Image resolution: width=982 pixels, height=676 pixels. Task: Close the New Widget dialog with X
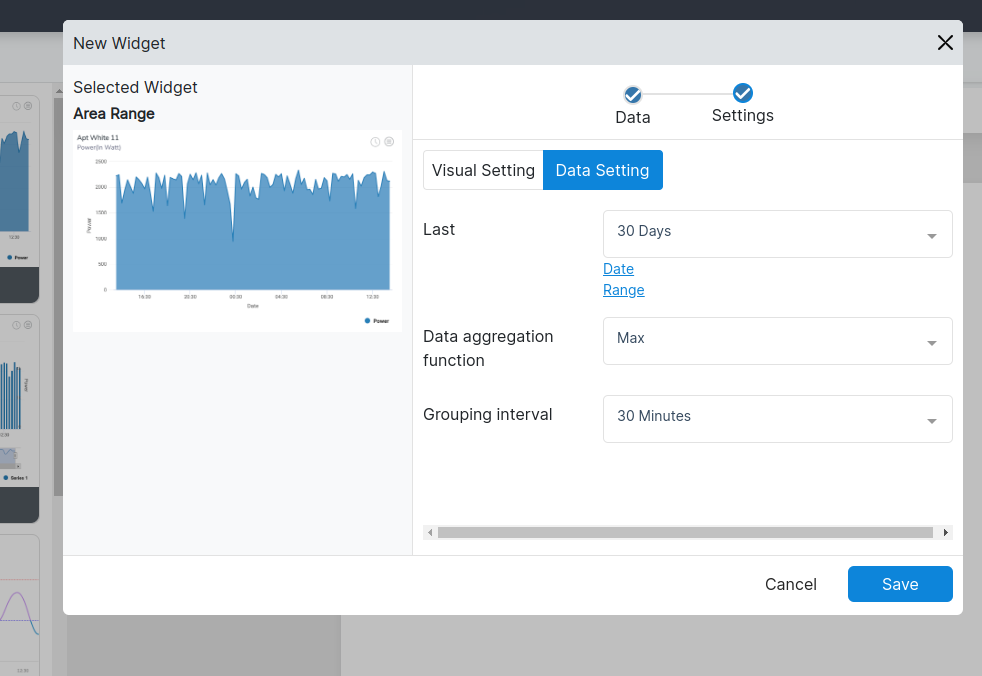click(x=944, y=42)
